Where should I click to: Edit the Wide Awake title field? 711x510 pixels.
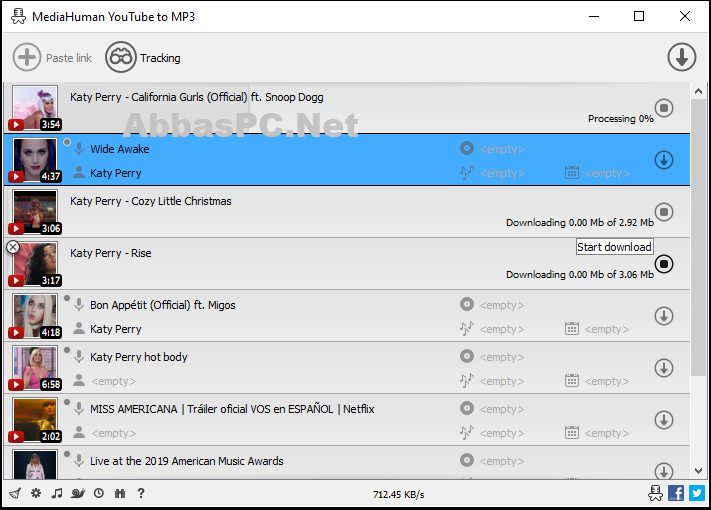[120, 149]
